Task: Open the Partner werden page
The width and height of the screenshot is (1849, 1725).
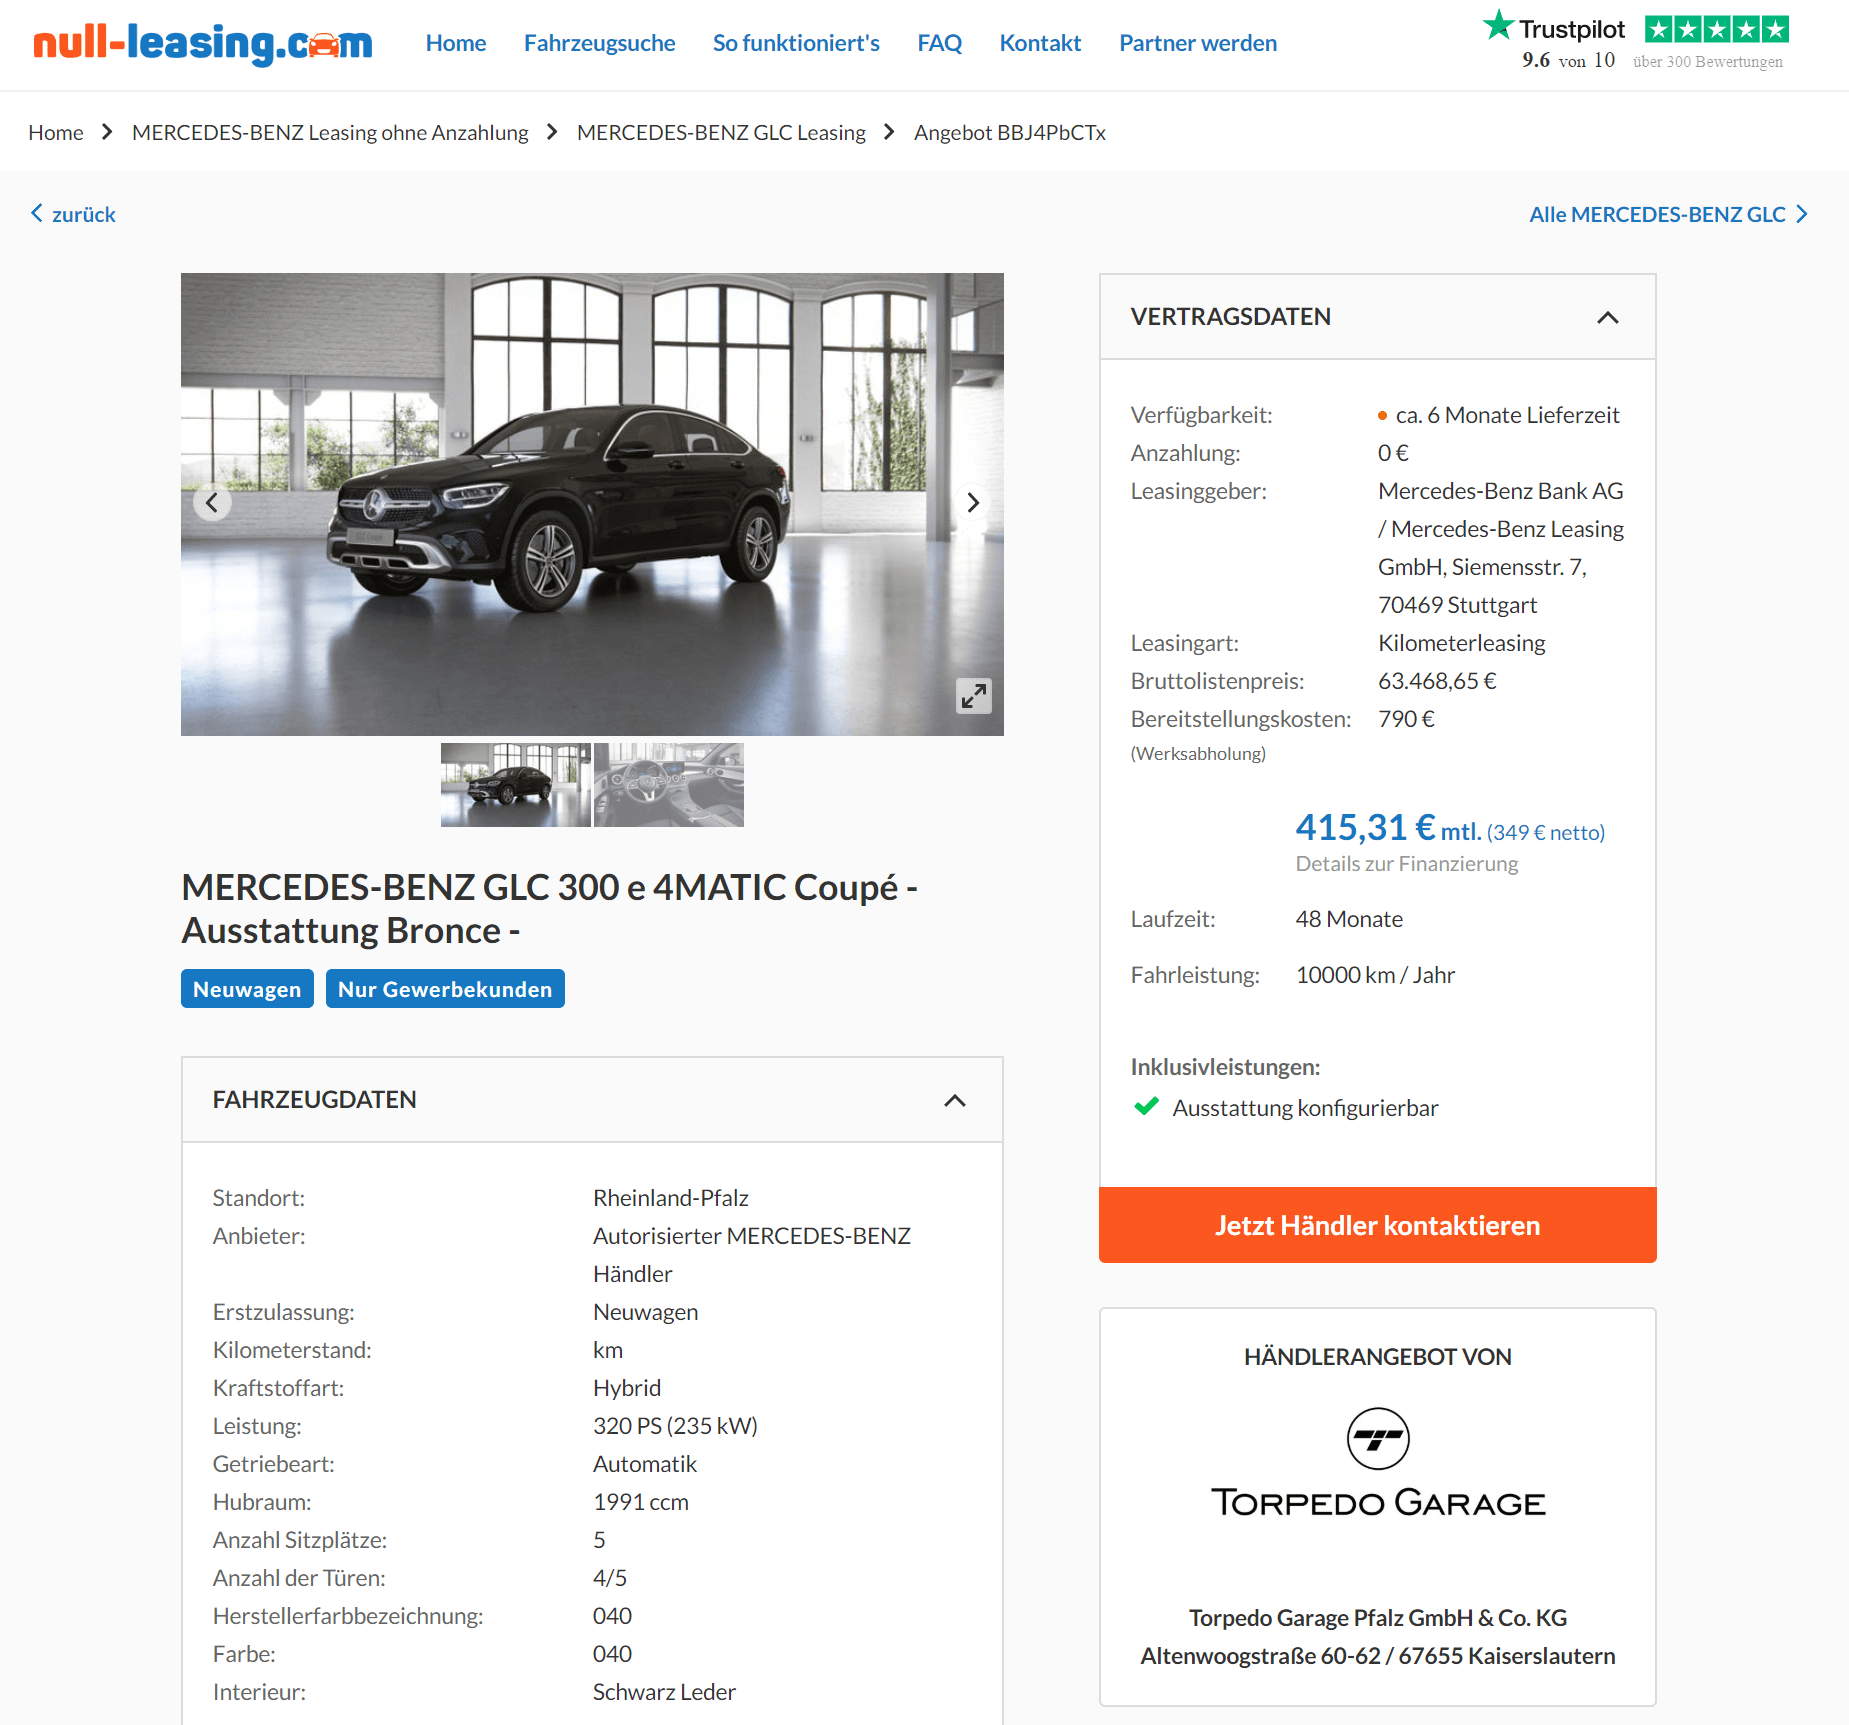Action: 1198,43
